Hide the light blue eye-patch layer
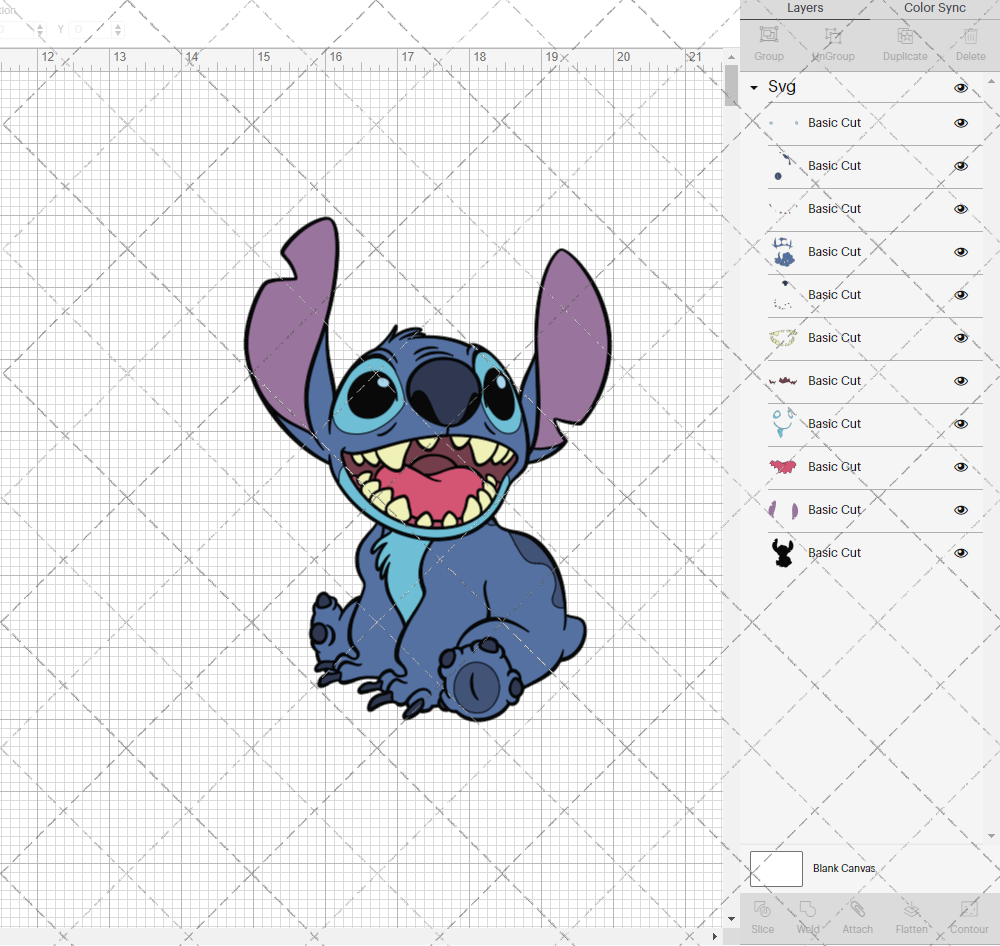The image size is (1000, 946). 960,424
